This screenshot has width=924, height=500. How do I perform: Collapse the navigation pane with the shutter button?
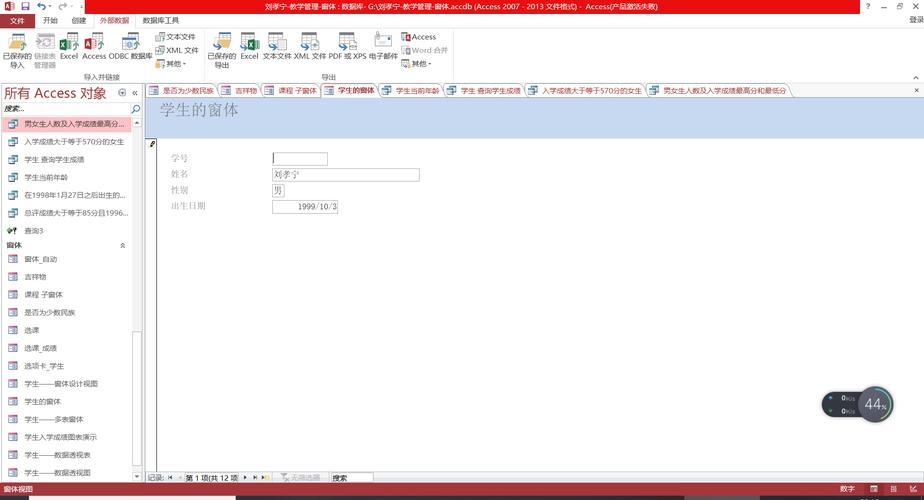pos(135,93)
